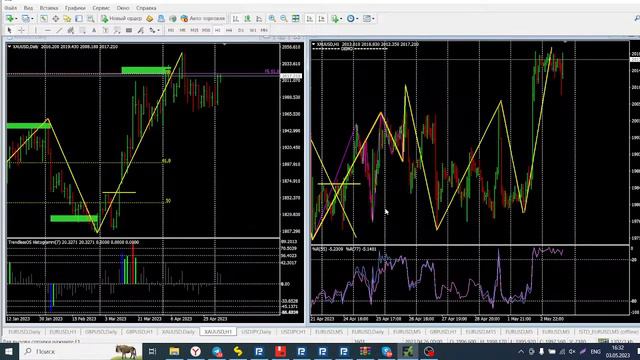Toggle the Terminal panel icon

tap(79, 18)
